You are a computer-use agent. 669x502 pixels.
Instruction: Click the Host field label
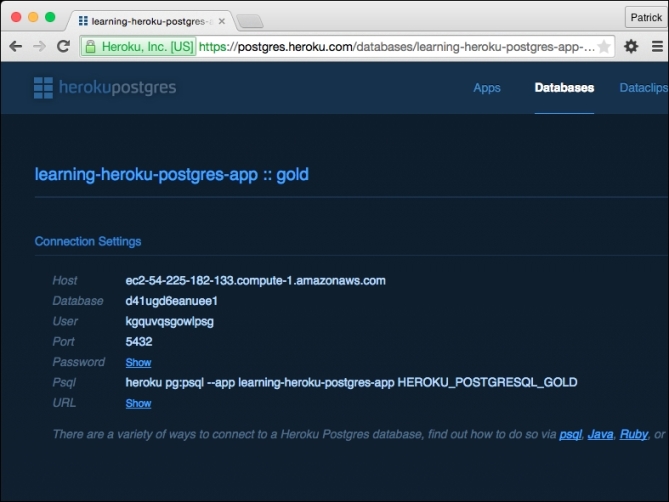pos(65,281)
